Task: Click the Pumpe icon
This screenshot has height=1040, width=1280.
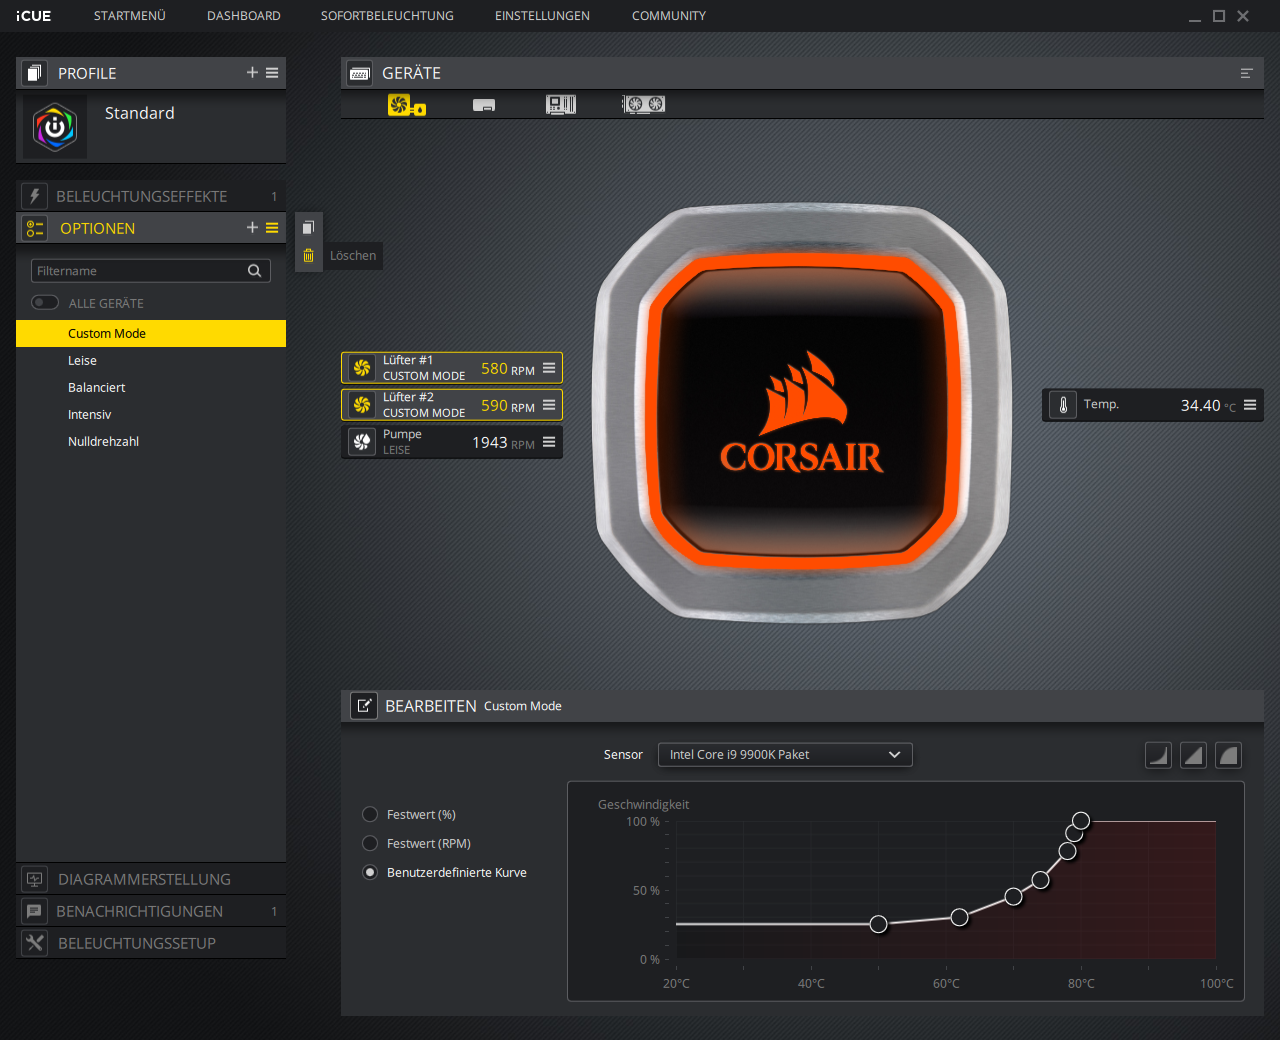Action: (x=362, y=442)
